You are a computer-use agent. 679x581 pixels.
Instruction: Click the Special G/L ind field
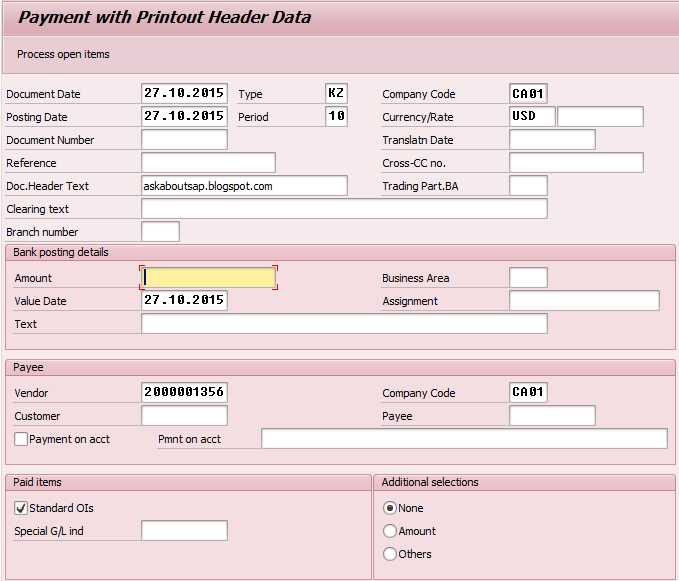[184, 530]
